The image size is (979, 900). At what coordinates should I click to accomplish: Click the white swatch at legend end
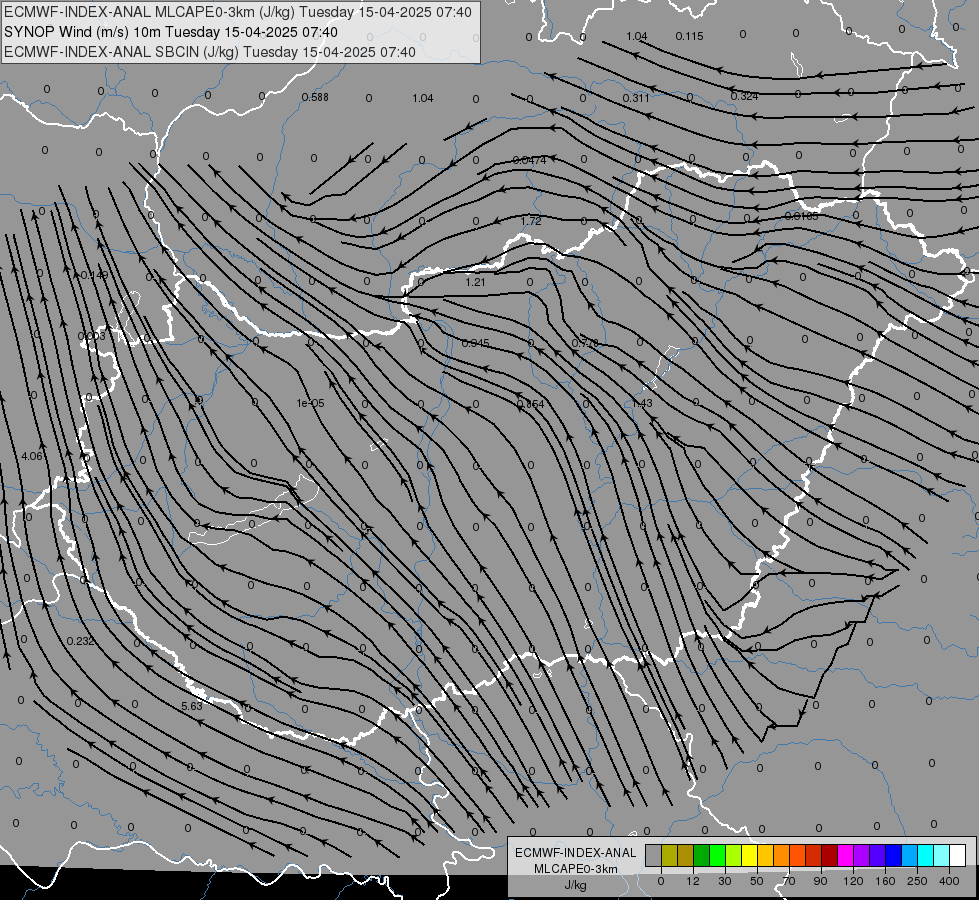(x=958, y=855)
